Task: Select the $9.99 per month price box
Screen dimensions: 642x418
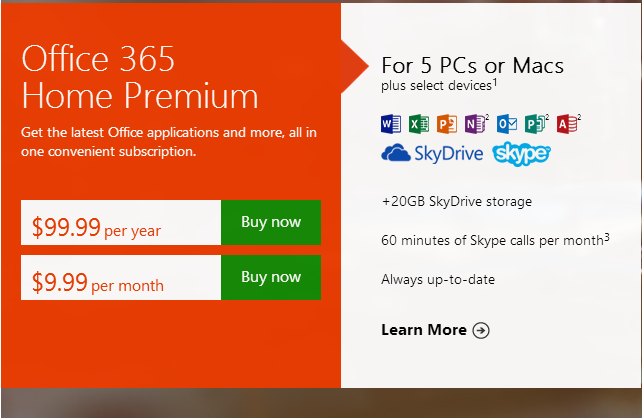Action: 121,277
